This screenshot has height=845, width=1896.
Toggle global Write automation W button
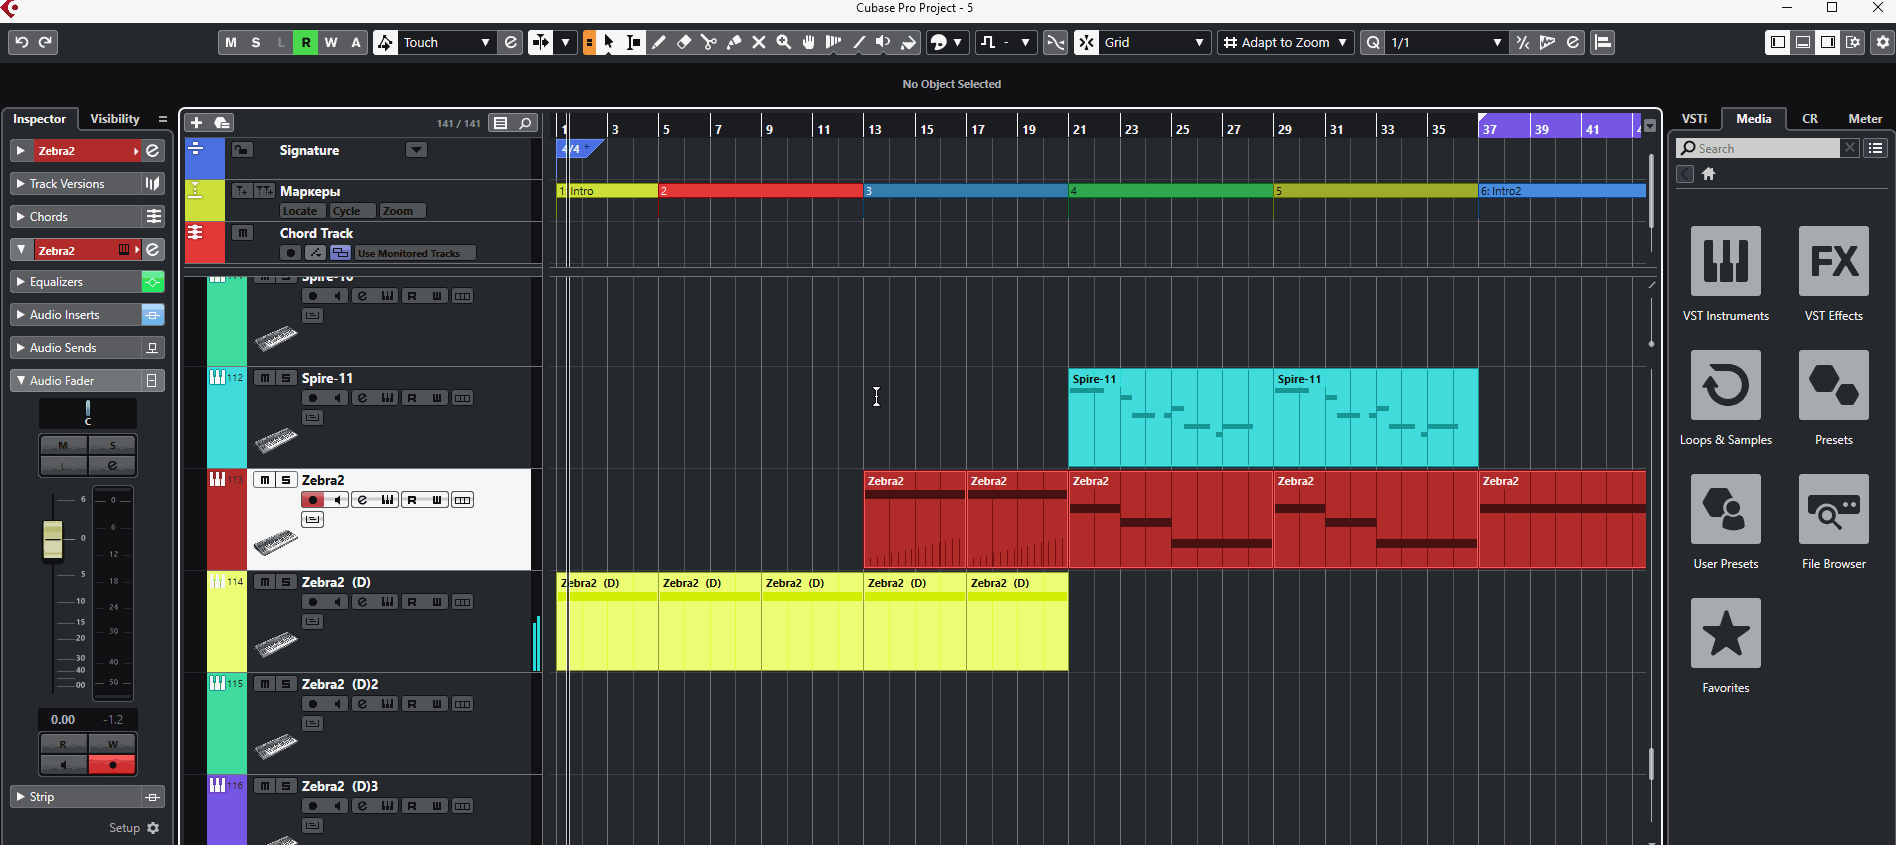click(331, 42)
